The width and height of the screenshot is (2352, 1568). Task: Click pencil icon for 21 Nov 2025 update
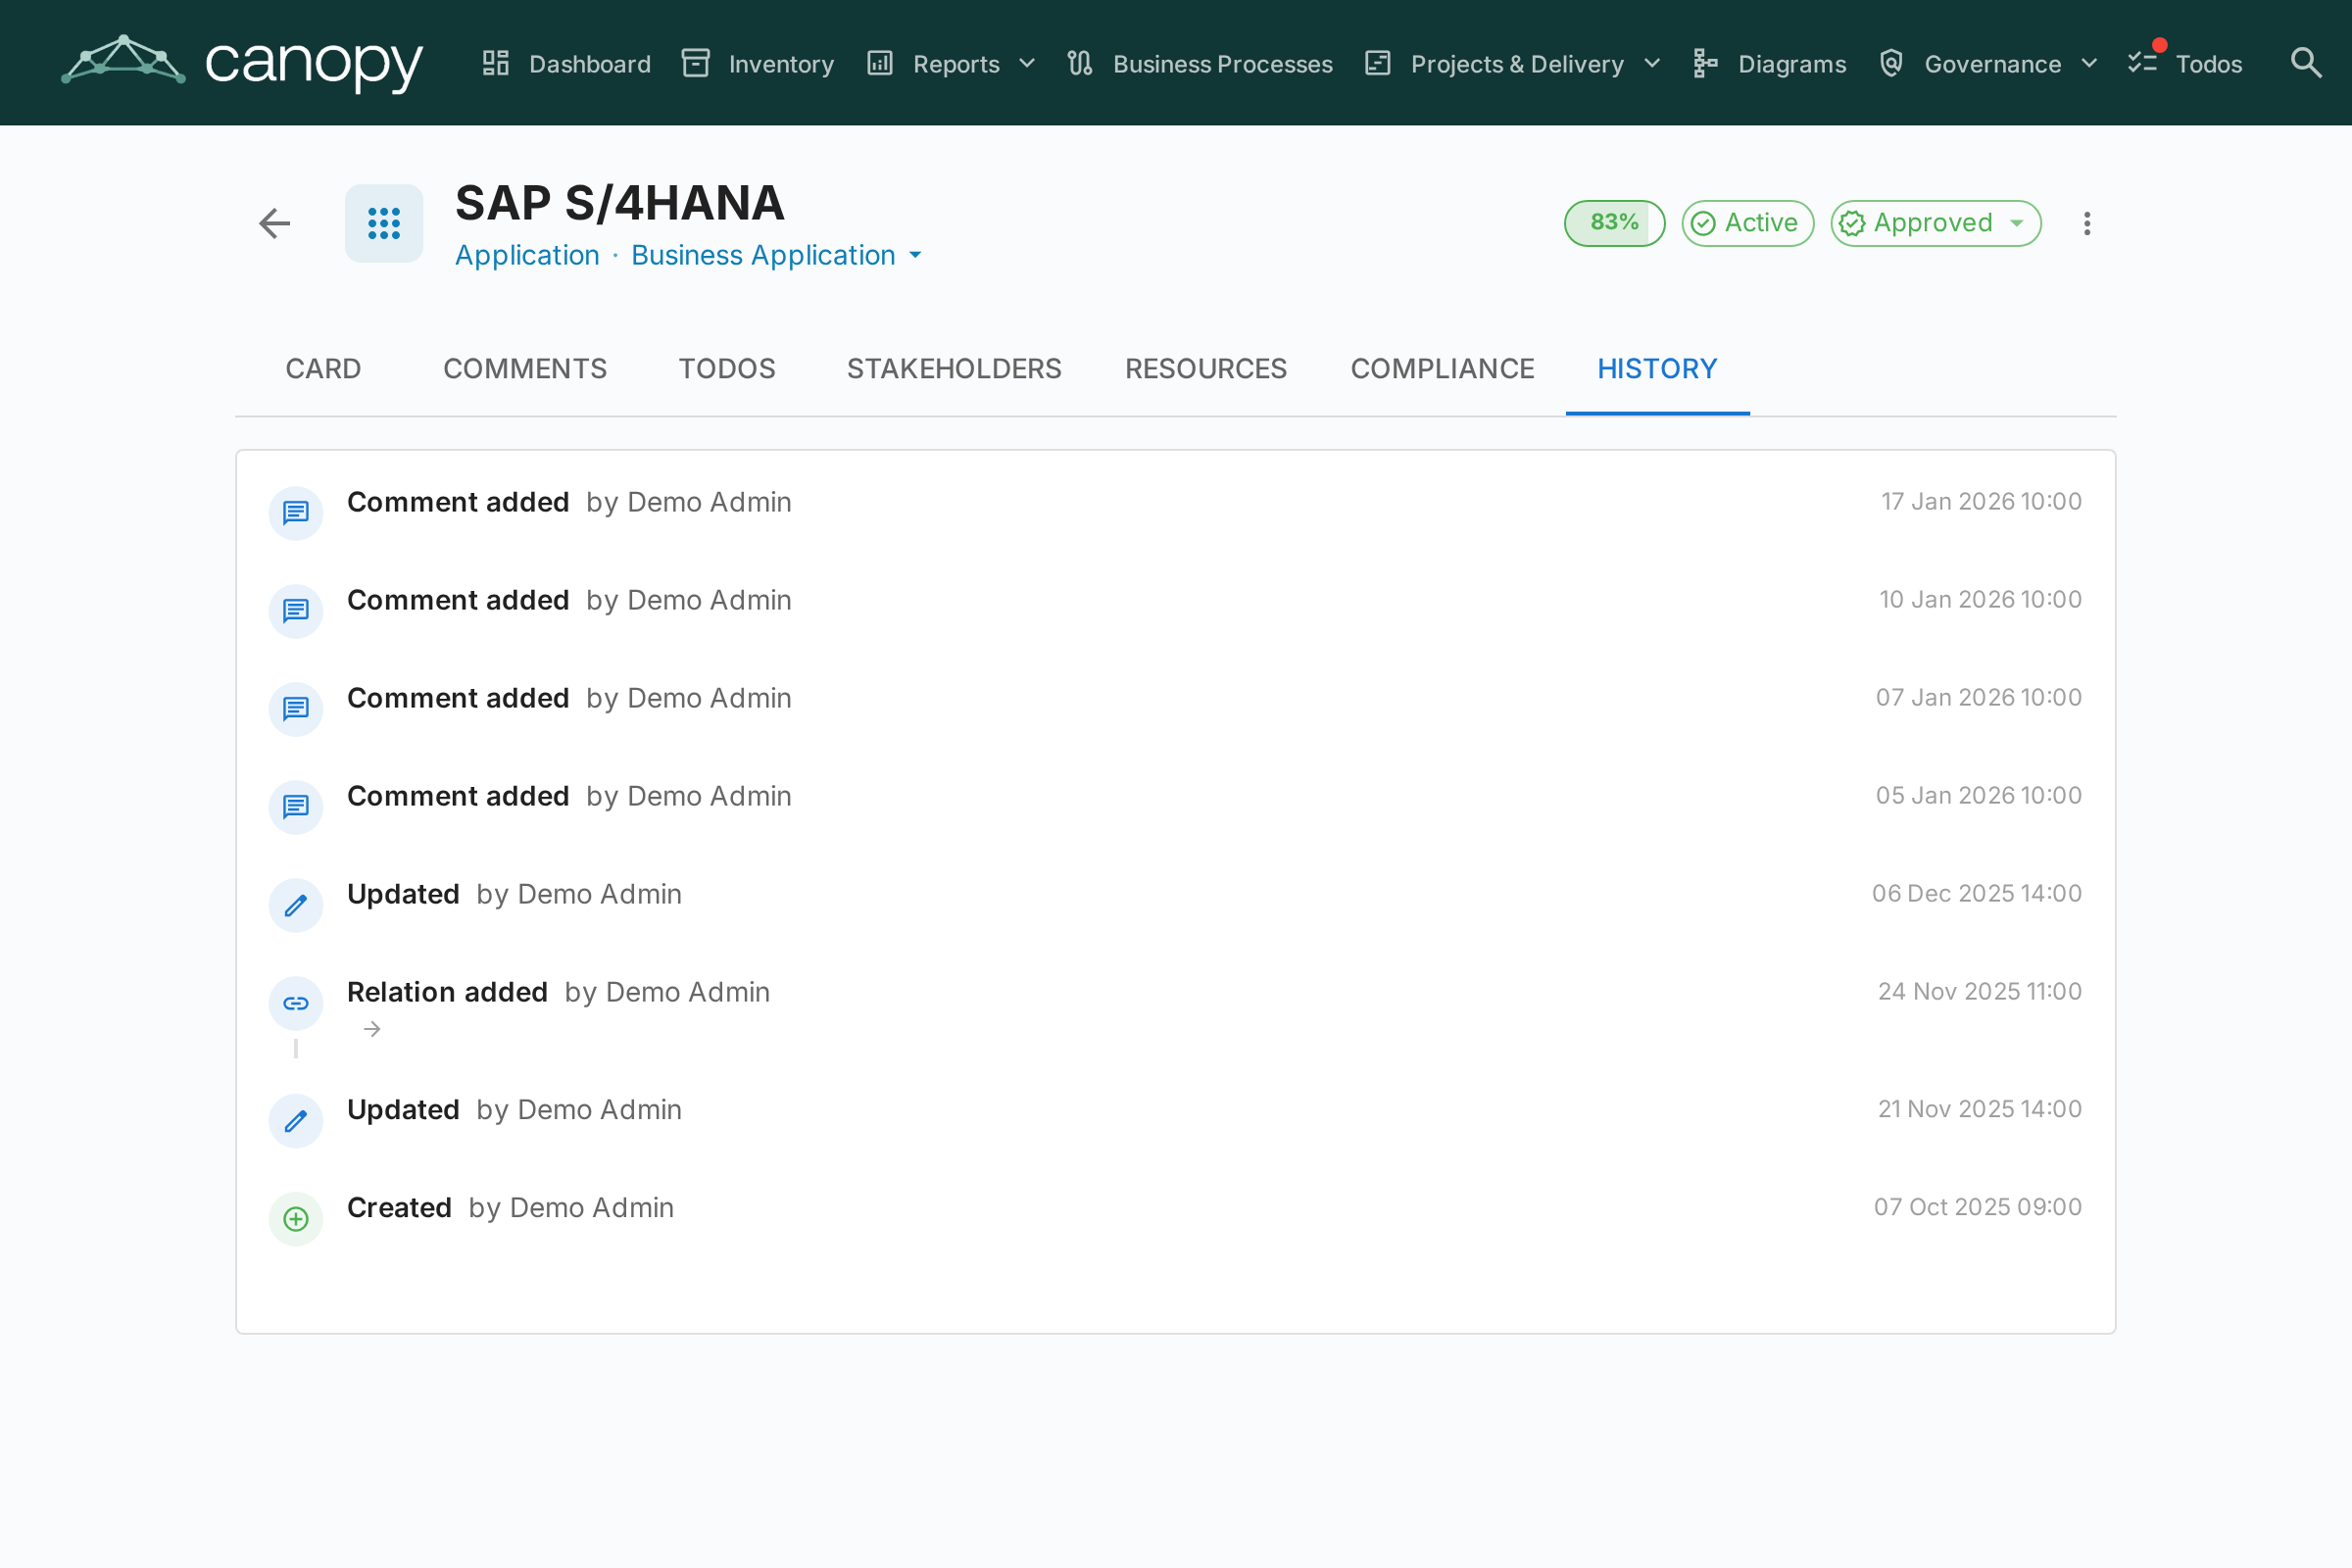pyautogui.click(x=296, y=1121)
